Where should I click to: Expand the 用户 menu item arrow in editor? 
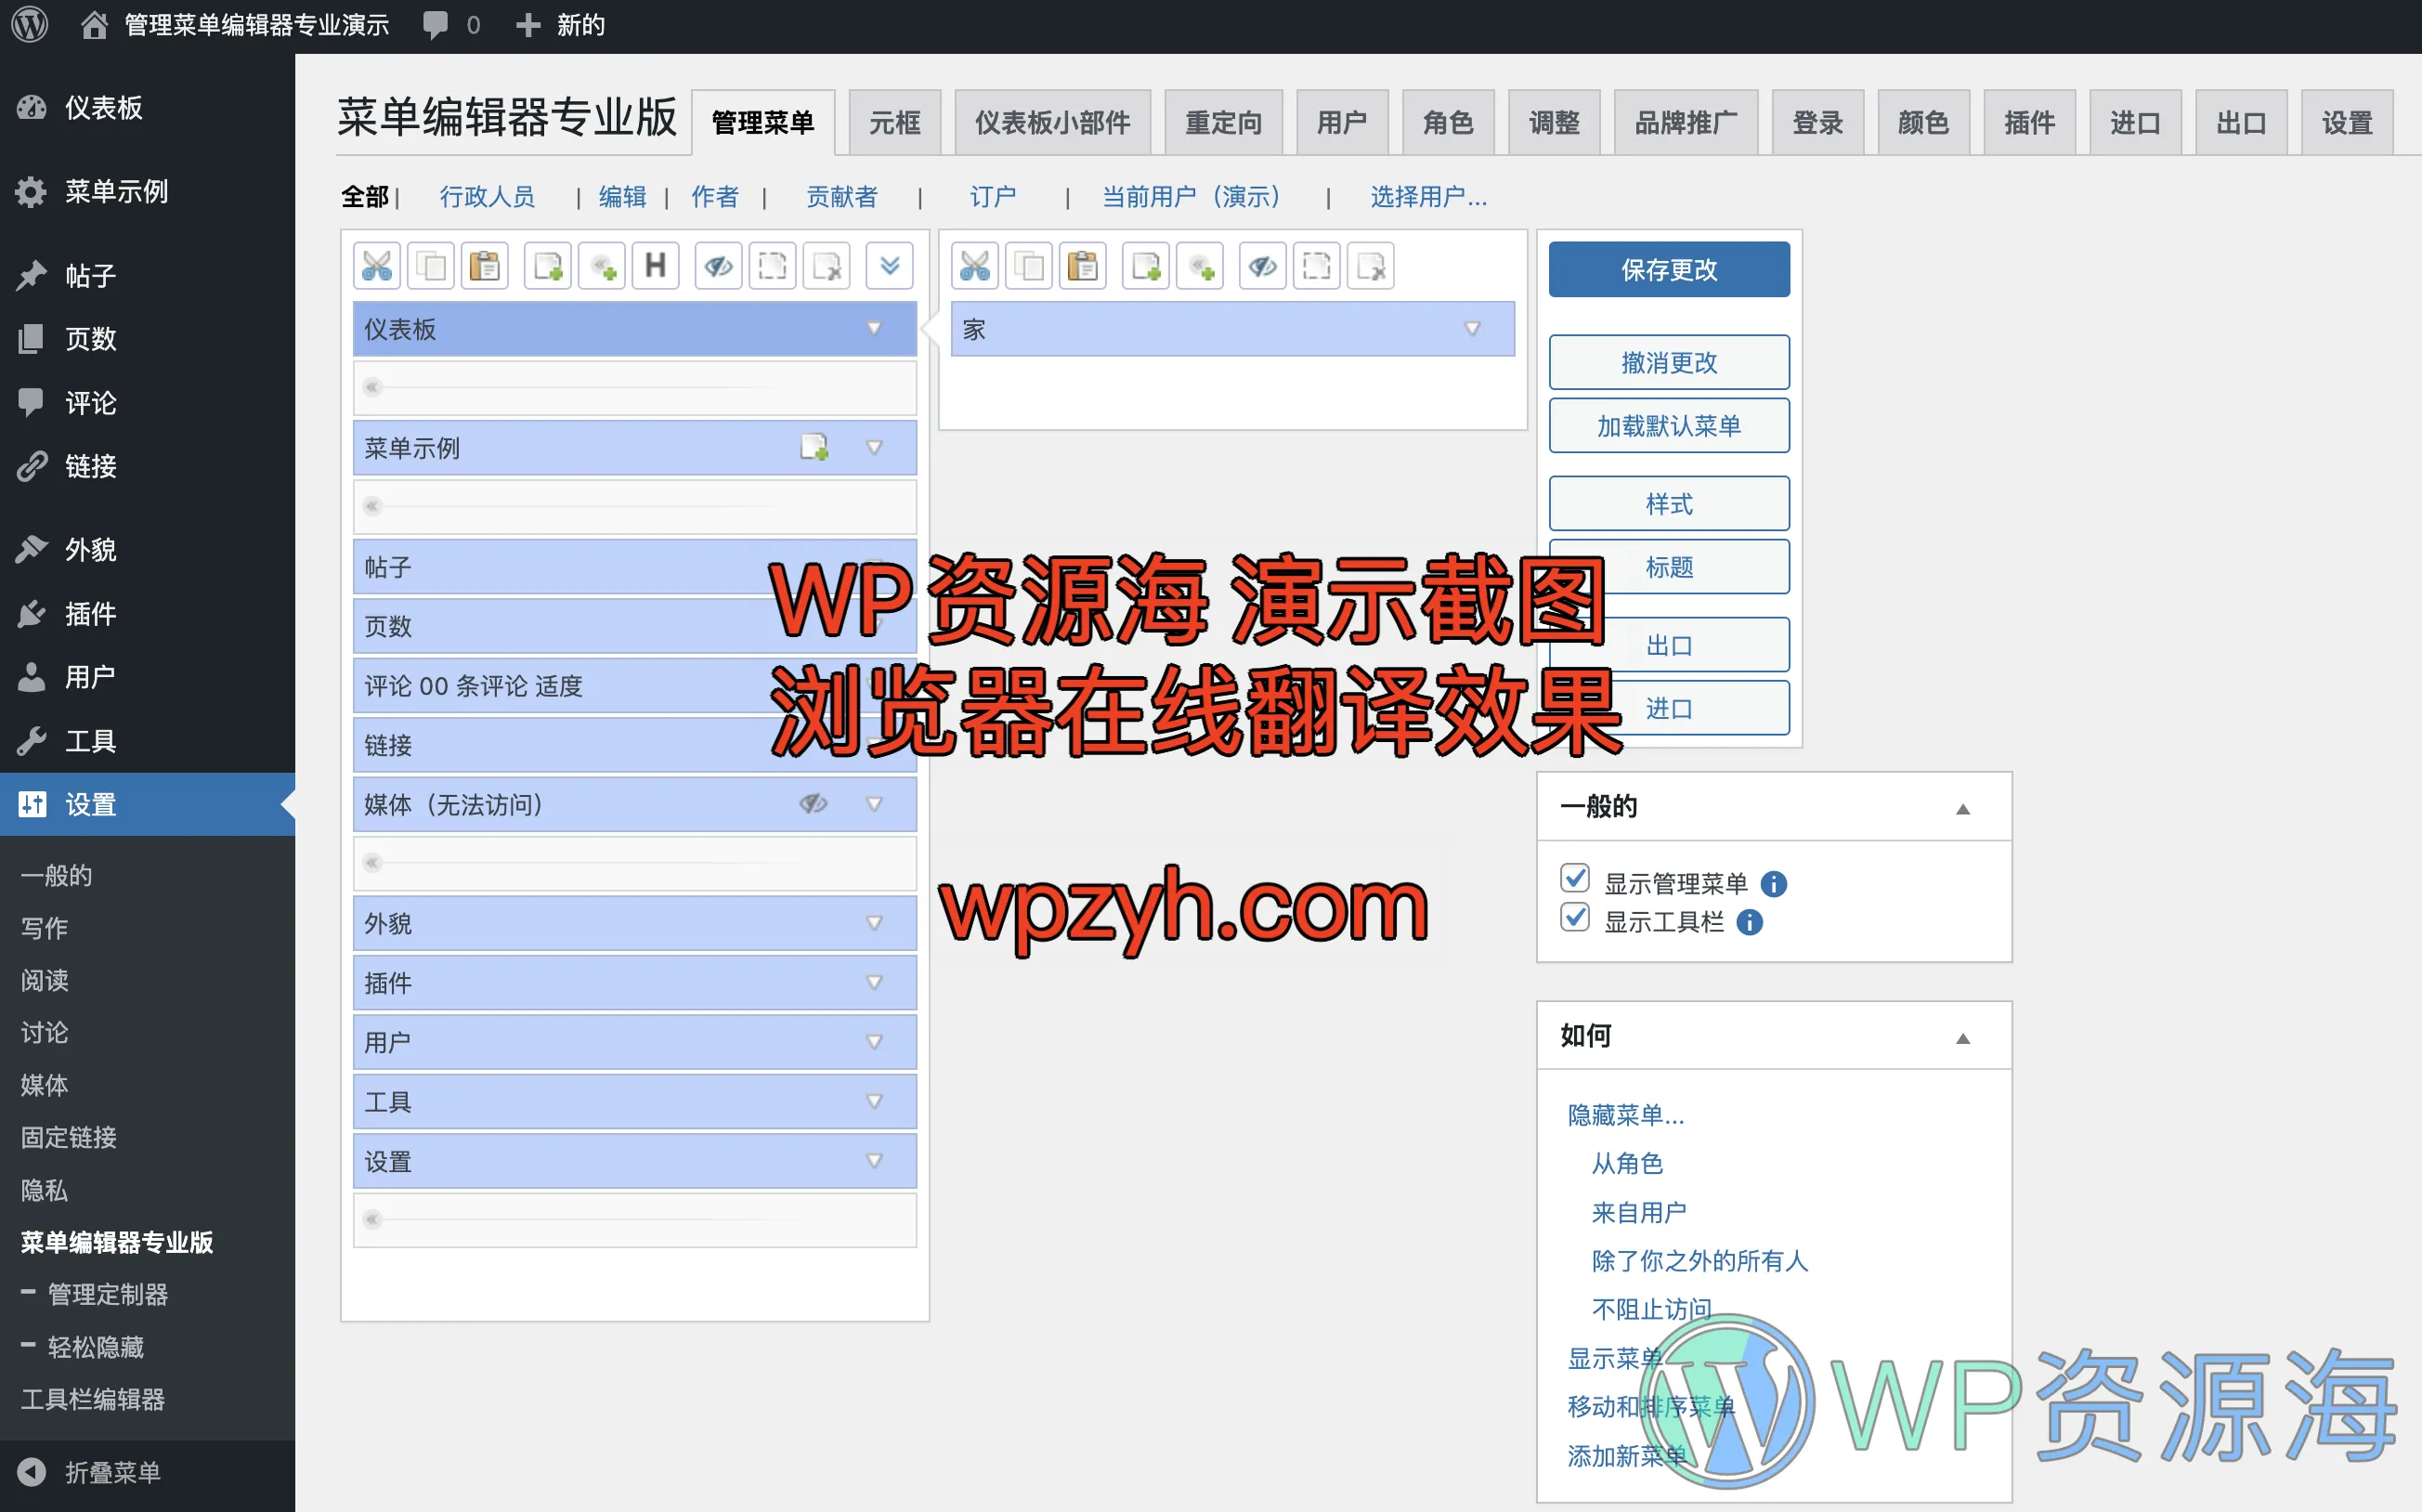(874, 1042)
